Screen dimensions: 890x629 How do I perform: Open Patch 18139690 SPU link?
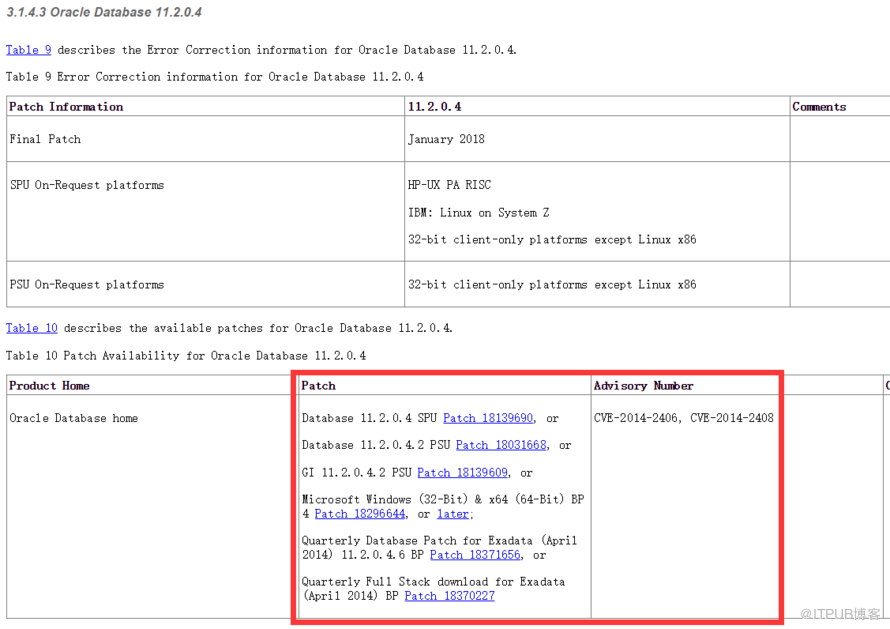pos(488,418)
